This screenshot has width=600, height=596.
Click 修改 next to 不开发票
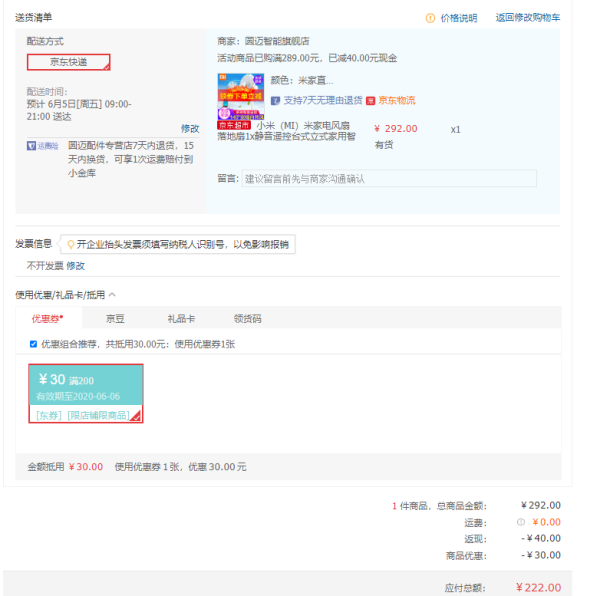pyautogui.click(x=75, y=266)
